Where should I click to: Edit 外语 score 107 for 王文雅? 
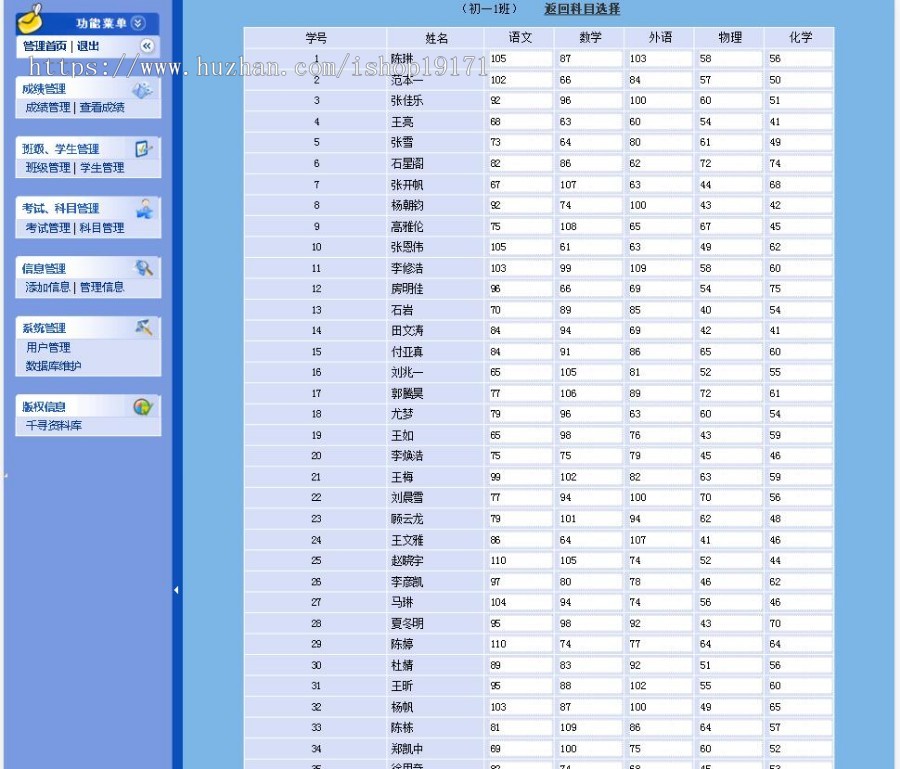(x=660, y=540)
